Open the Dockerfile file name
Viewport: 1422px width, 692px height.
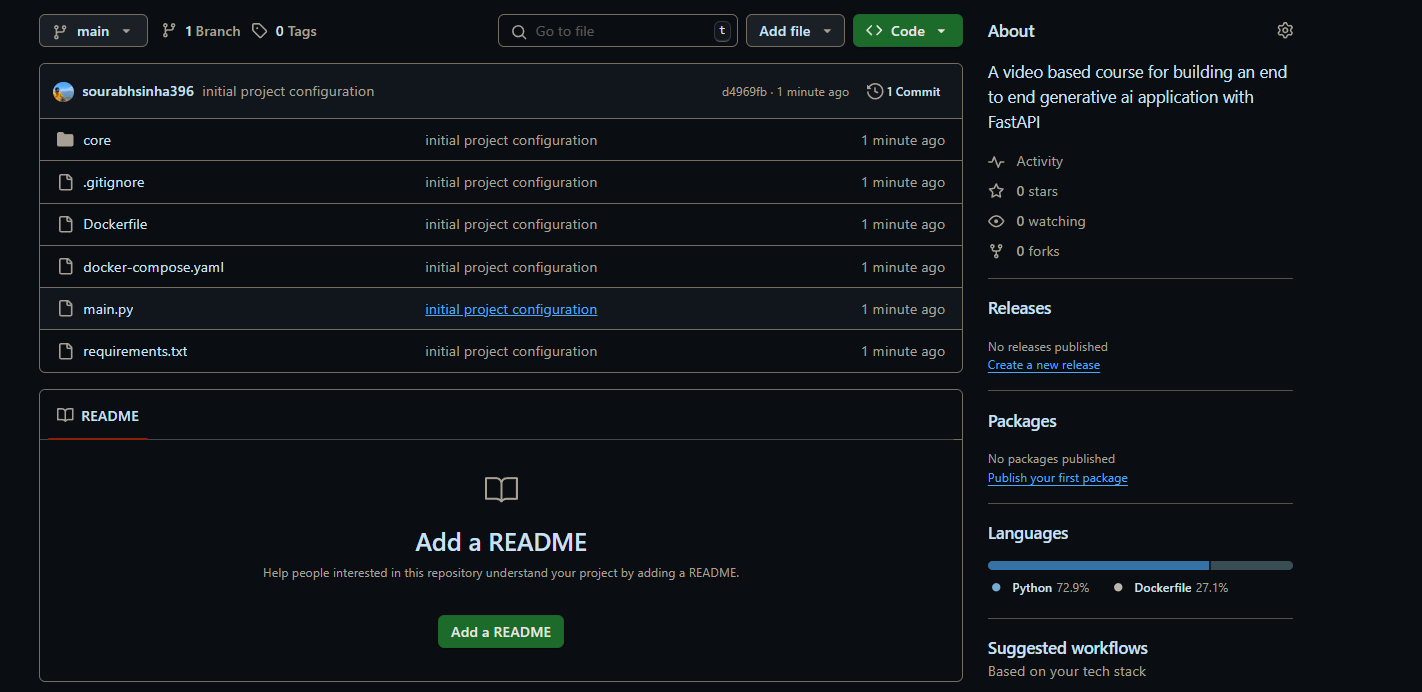[x=115, y=224]
